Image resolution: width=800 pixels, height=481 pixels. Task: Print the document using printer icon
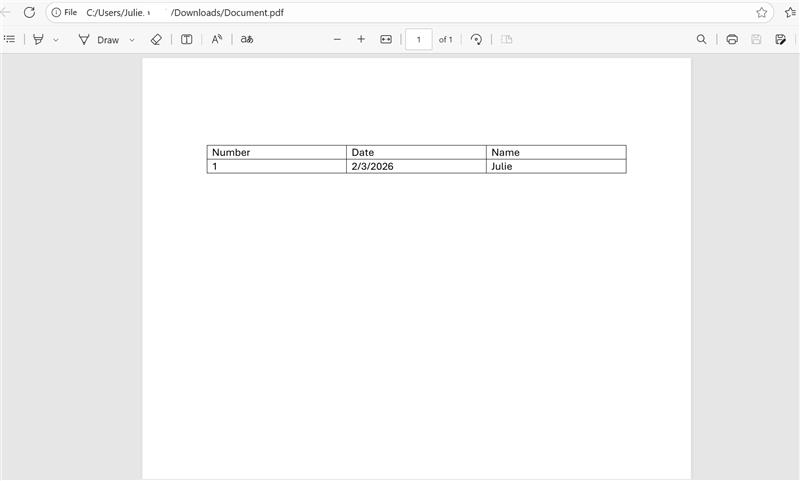732,39
